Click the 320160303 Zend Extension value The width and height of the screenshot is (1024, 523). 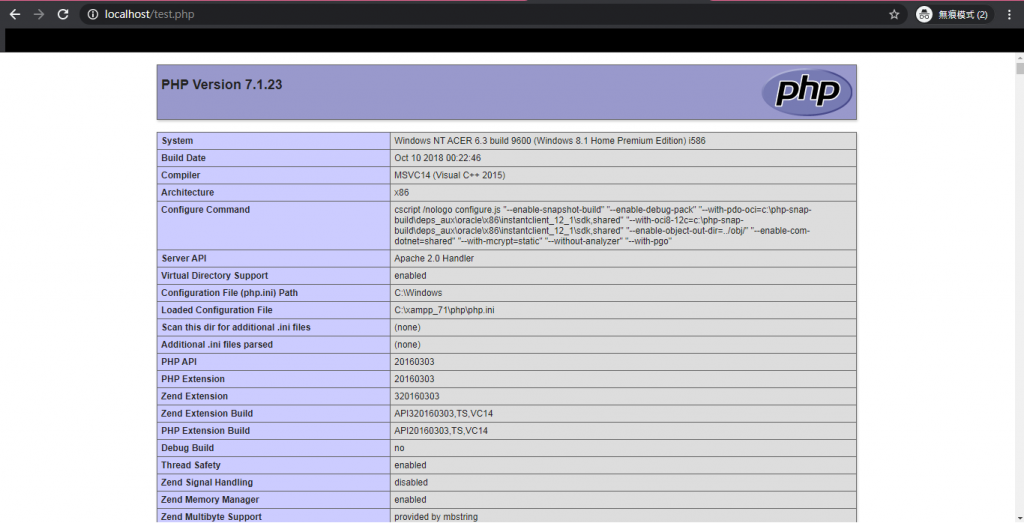(417, 396)
